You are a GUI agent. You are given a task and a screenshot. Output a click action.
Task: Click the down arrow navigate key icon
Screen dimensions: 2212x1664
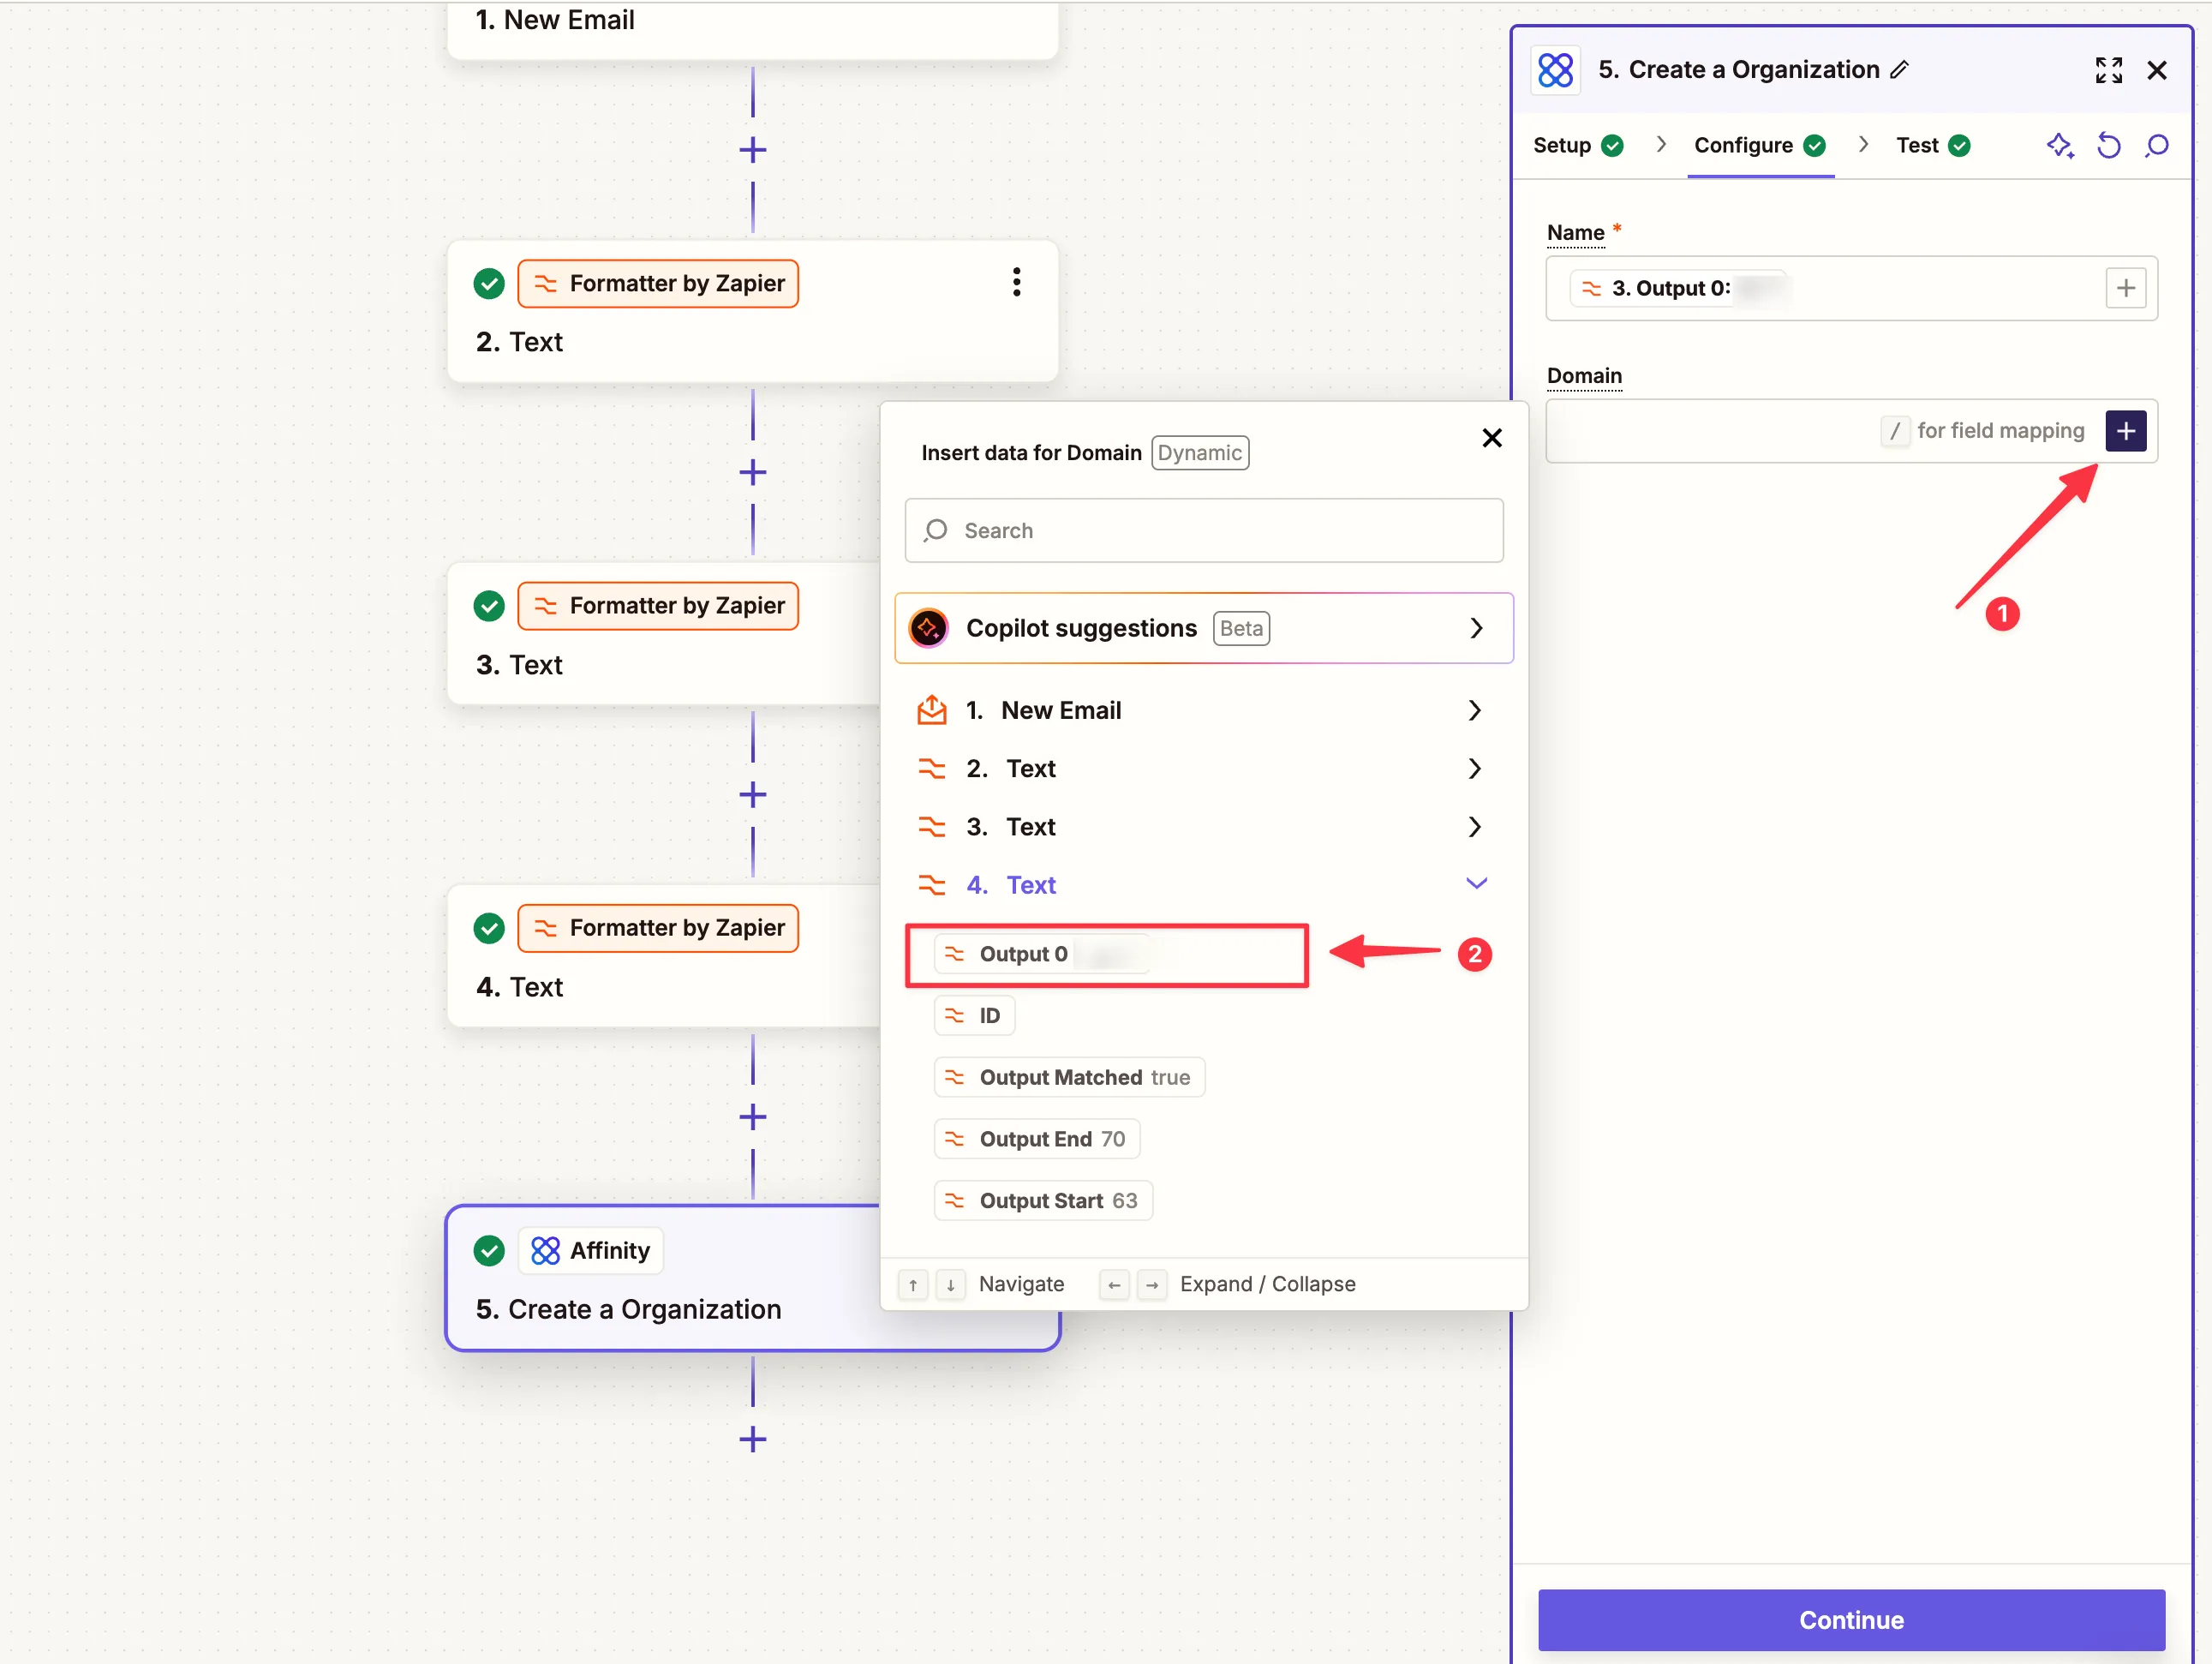tap(950, 1284)
